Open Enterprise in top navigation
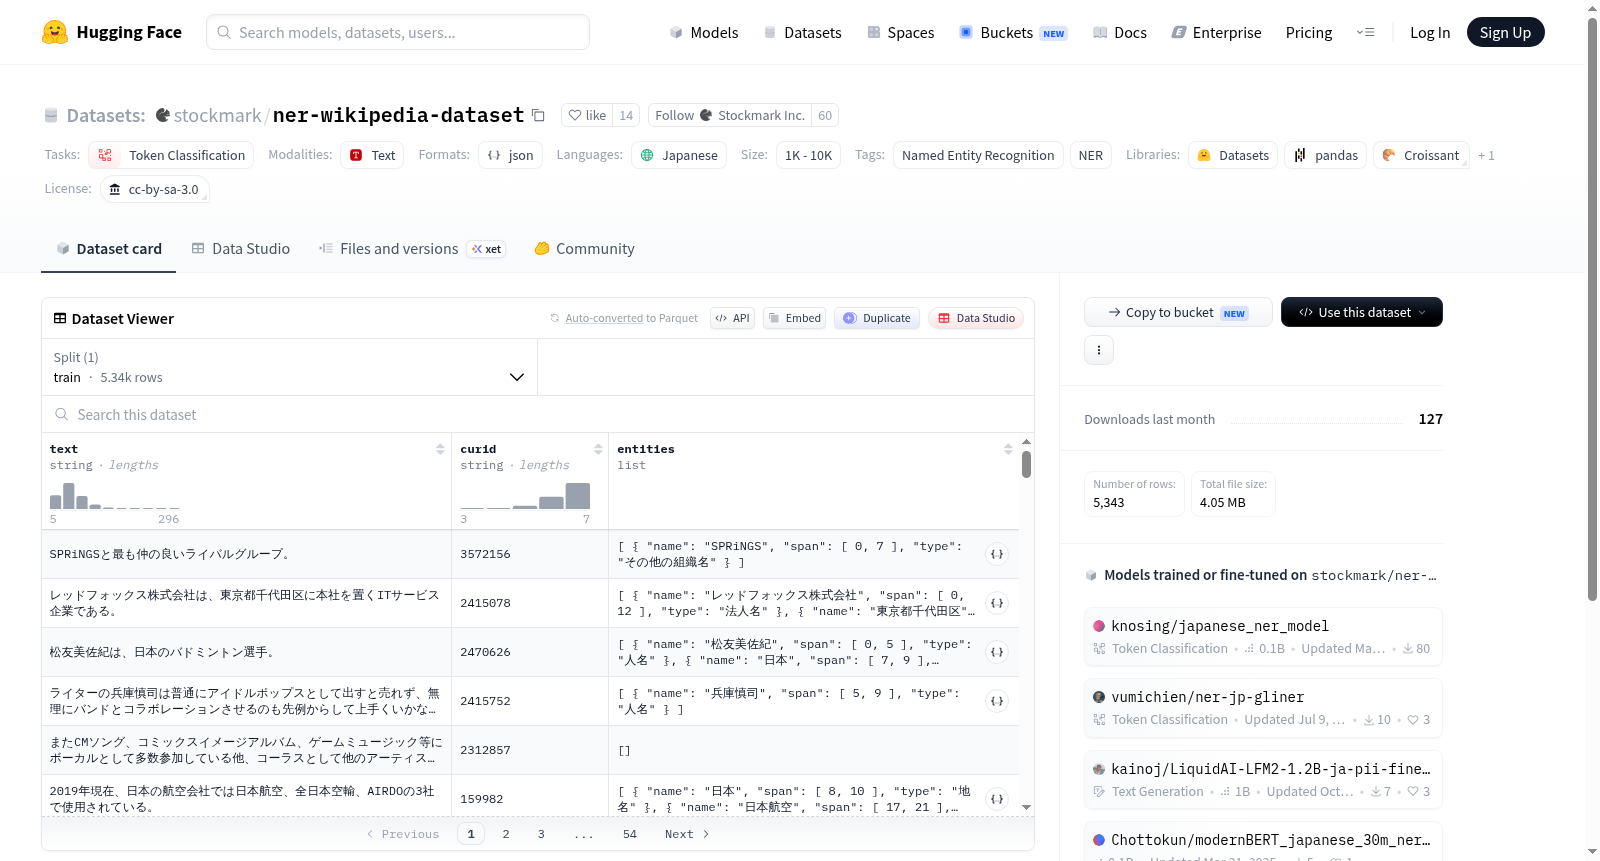Viewport: 1600px width, 861px height. pyautogui.click(x=1216, y=32)
